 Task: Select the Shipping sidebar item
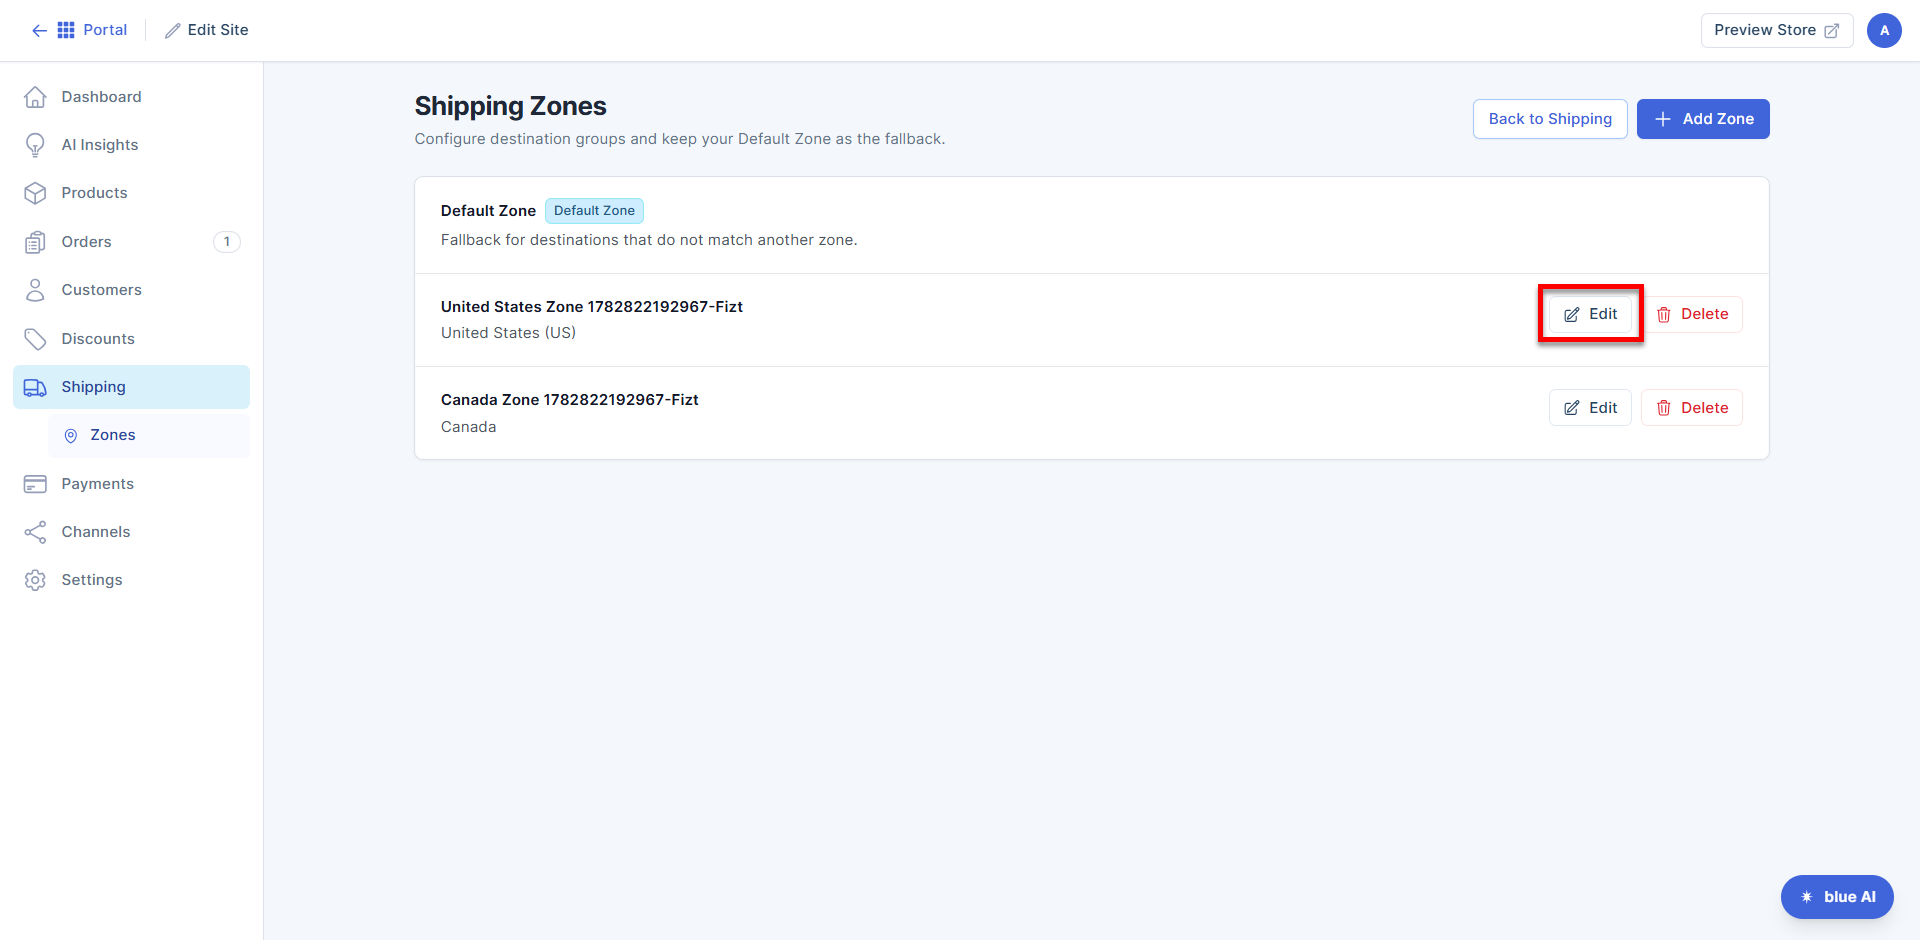point(131,387)
